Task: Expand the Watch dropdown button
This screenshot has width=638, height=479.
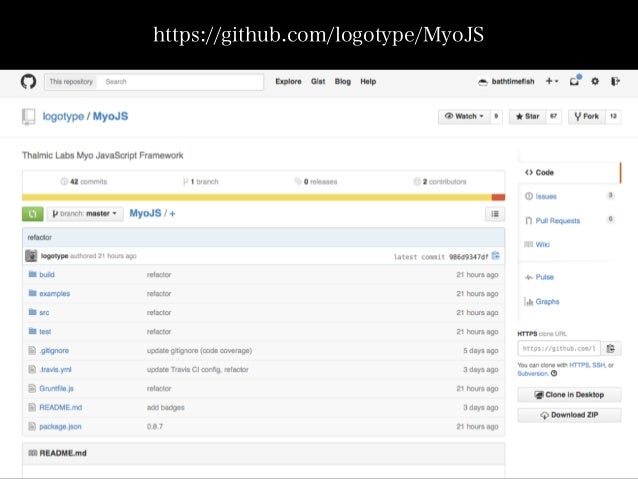Action: coord(464,116)
